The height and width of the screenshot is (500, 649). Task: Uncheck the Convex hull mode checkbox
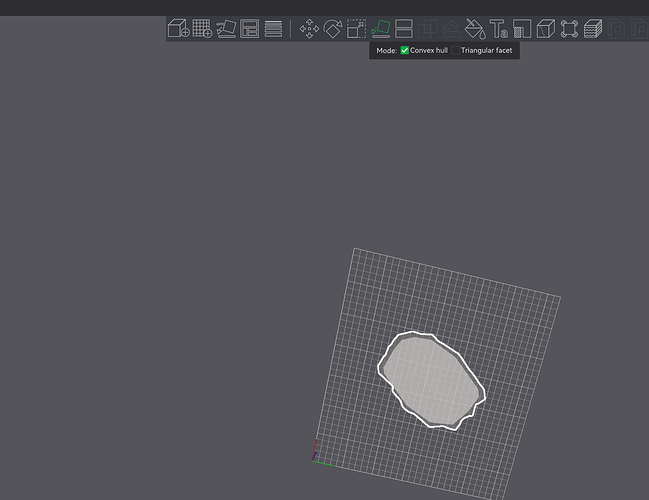[405, 50]
